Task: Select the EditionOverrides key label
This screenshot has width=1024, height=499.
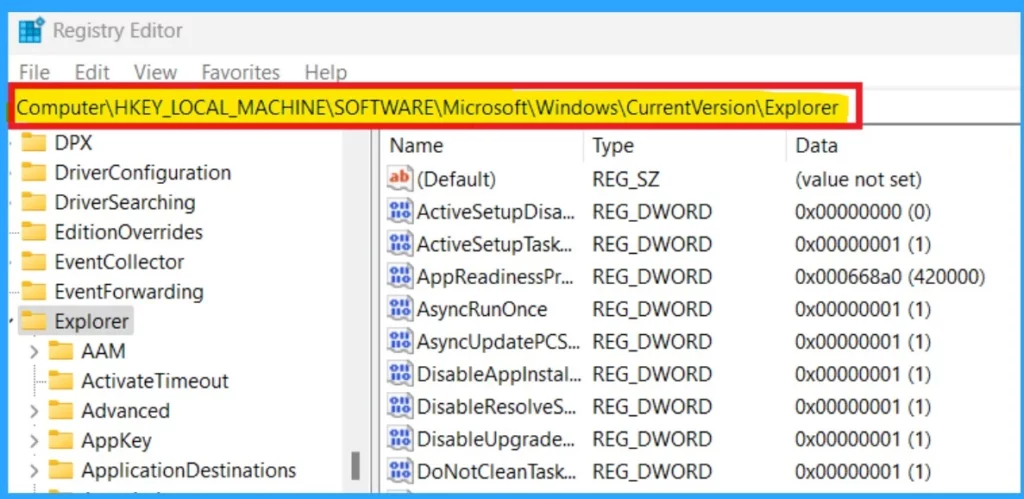Action: [129, 232]
